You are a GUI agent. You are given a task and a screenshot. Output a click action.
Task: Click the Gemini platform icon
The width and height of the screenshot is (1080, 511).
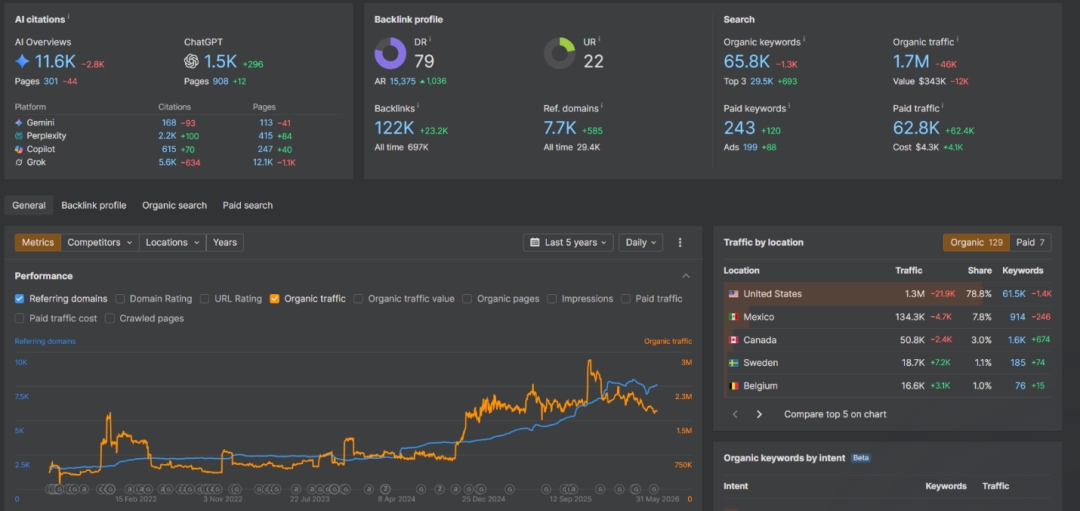point(19,123)
